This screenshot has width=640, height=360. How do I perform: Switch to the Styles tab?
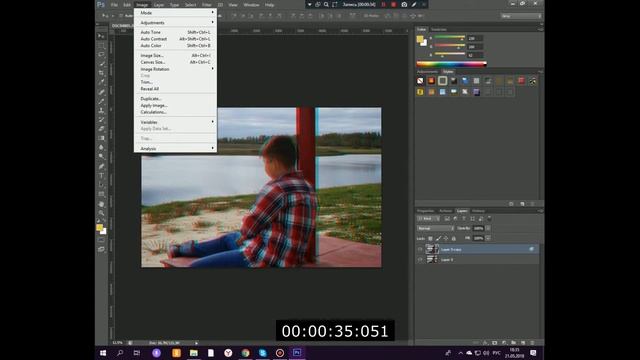[x=448, y=72]
